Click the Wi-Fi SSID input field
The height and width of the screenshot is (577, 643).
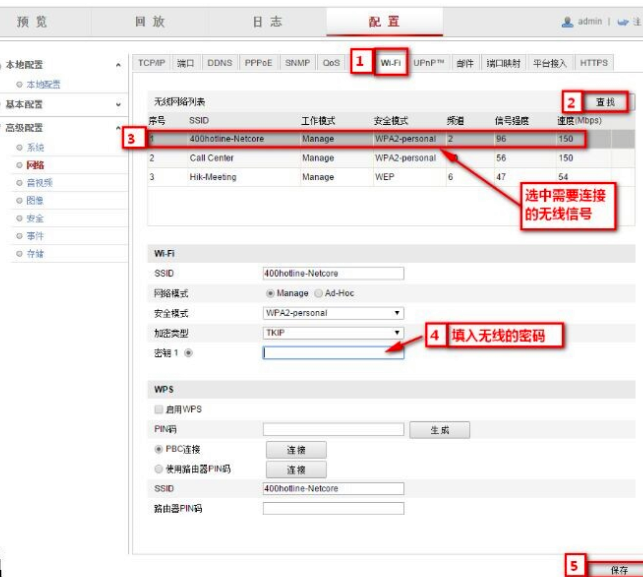[x=333, y=273]
